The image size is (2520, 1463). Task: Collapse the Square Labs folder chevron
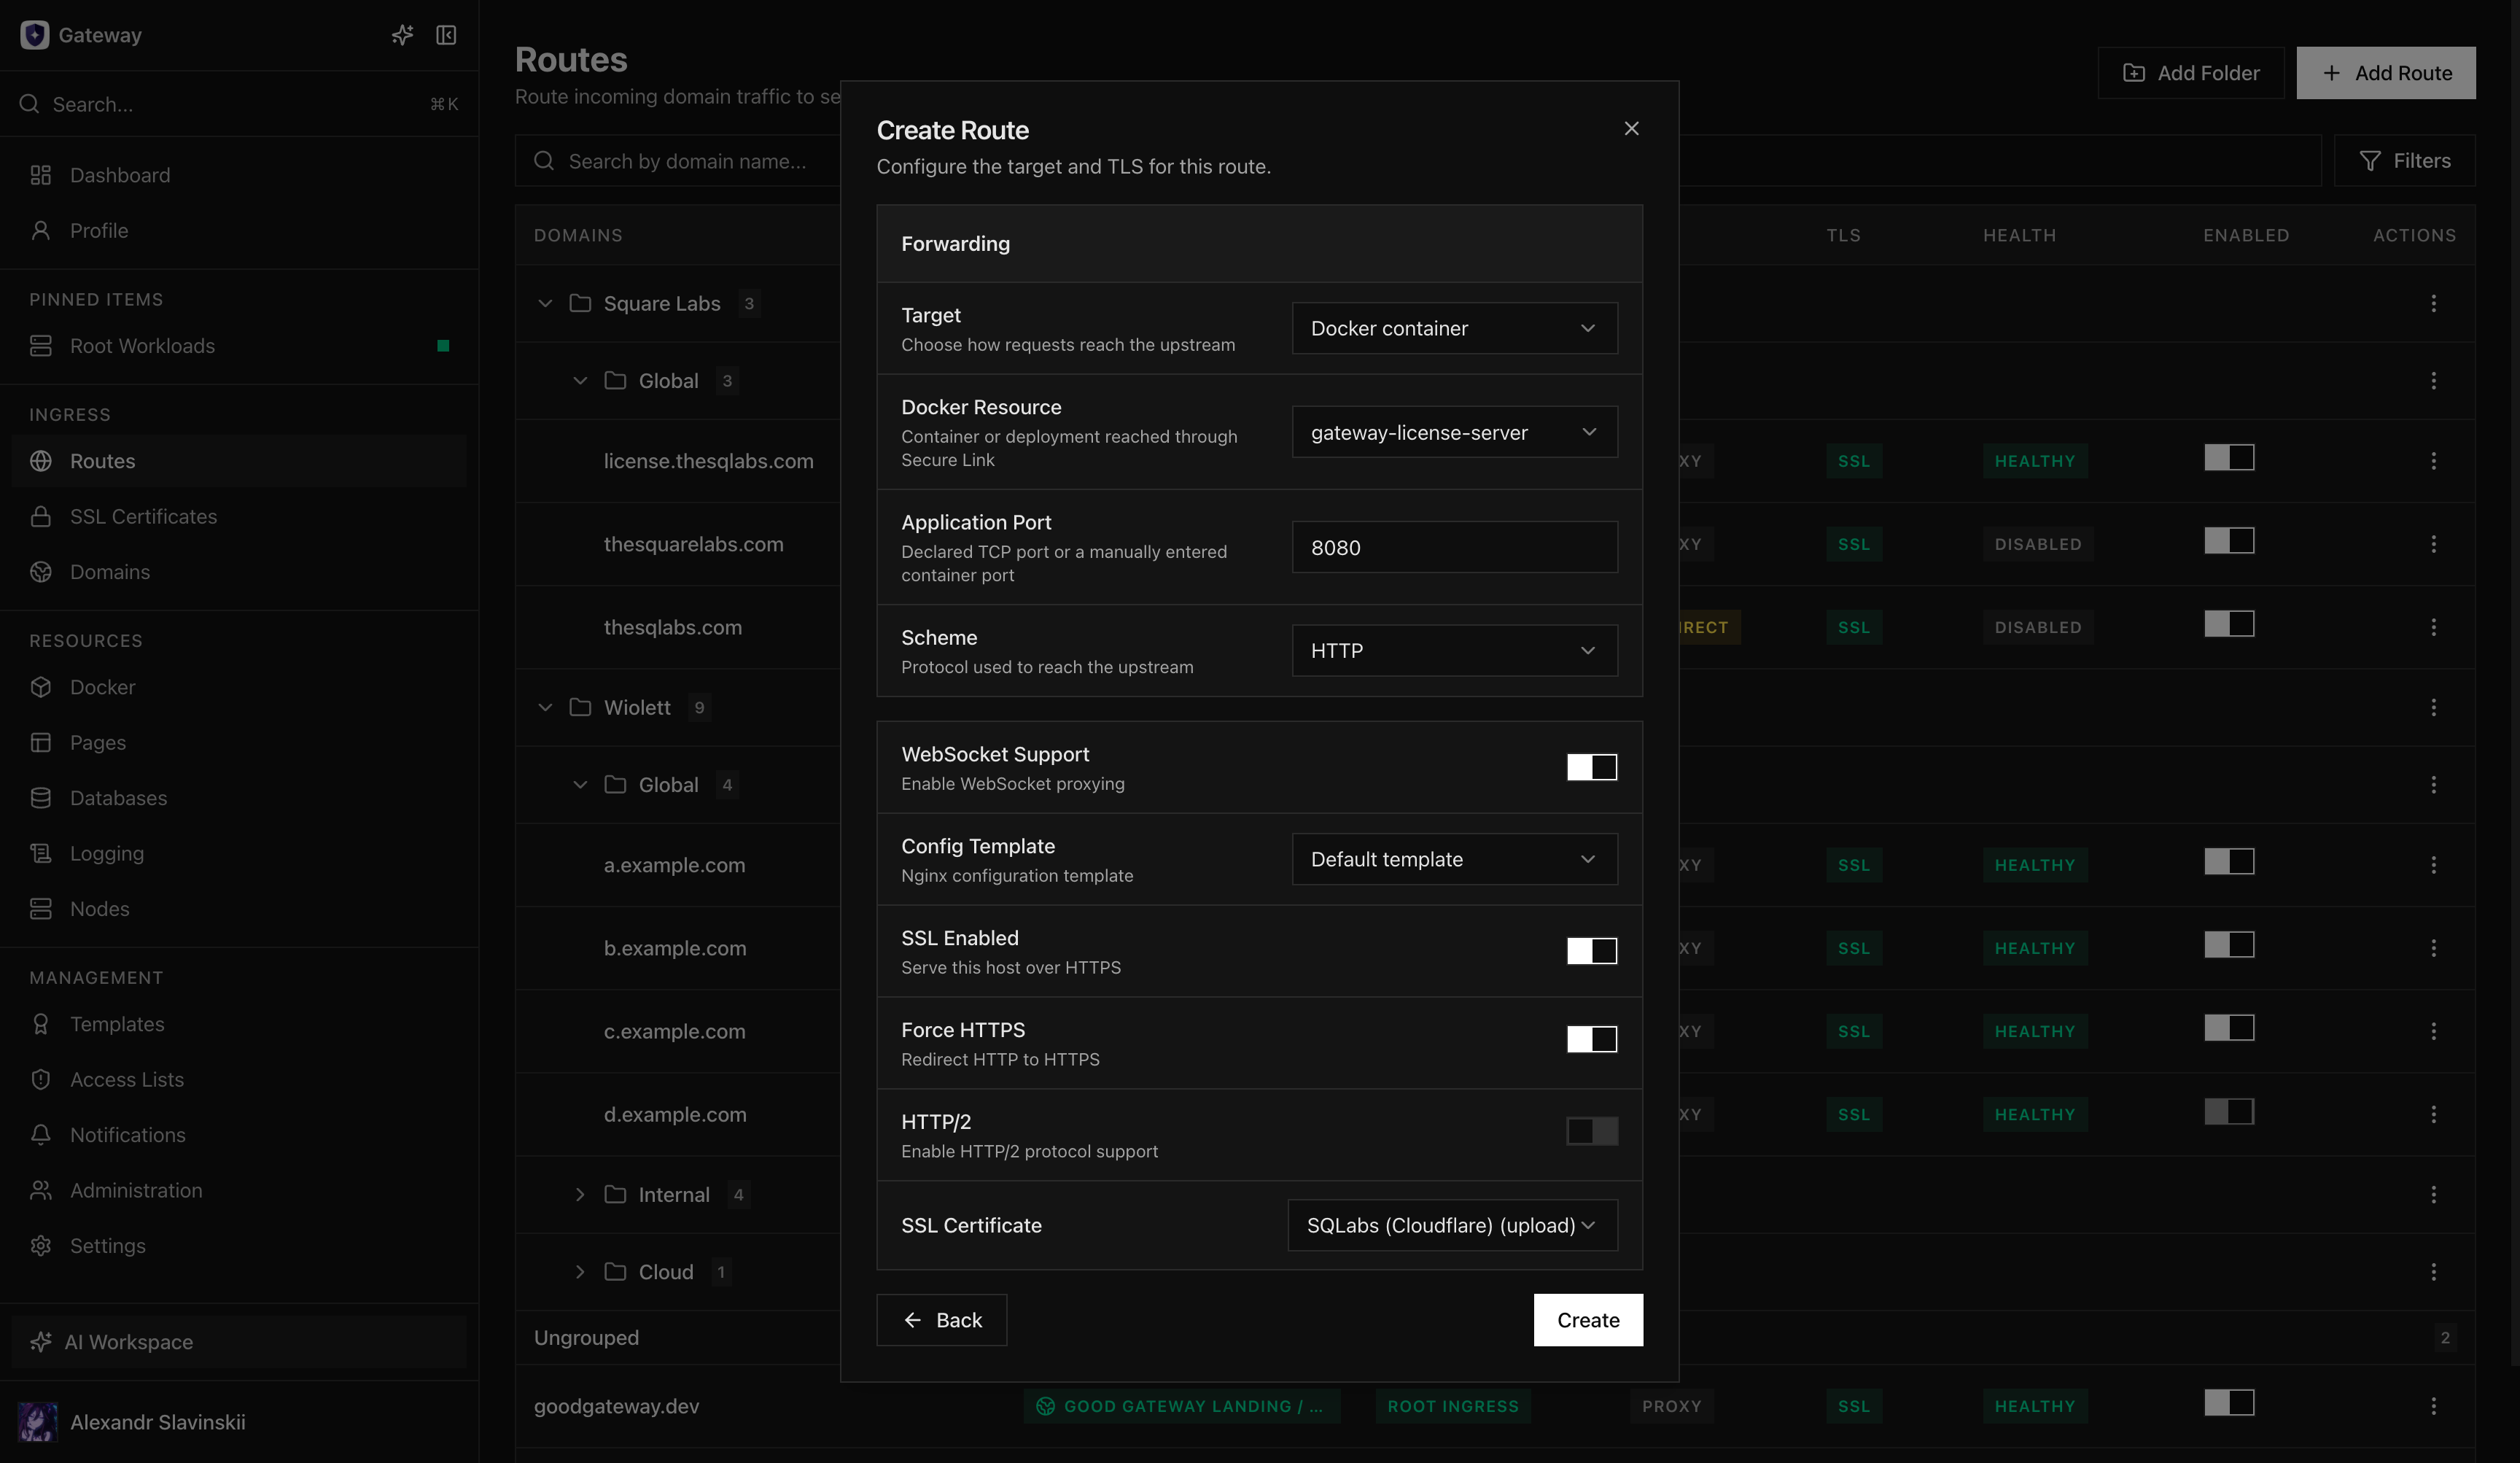[545, 303]
